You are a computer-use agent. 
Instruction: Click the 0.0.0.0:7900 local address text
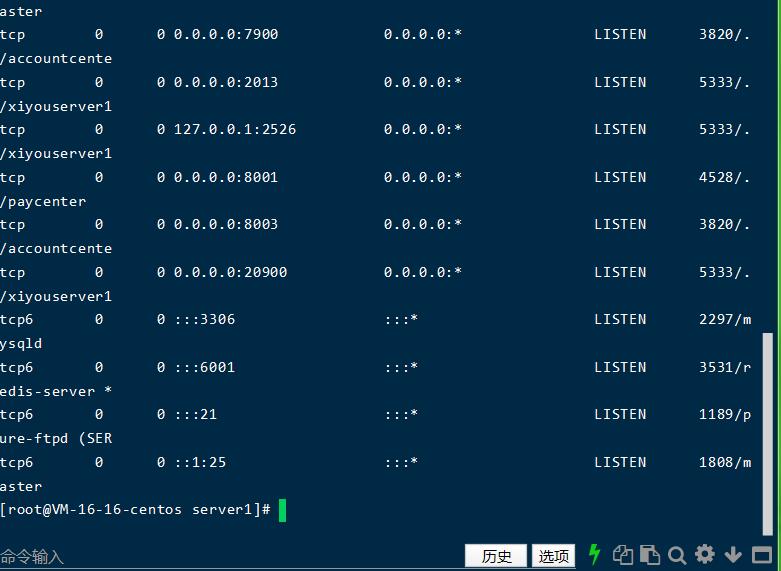(x=226, y=34)
